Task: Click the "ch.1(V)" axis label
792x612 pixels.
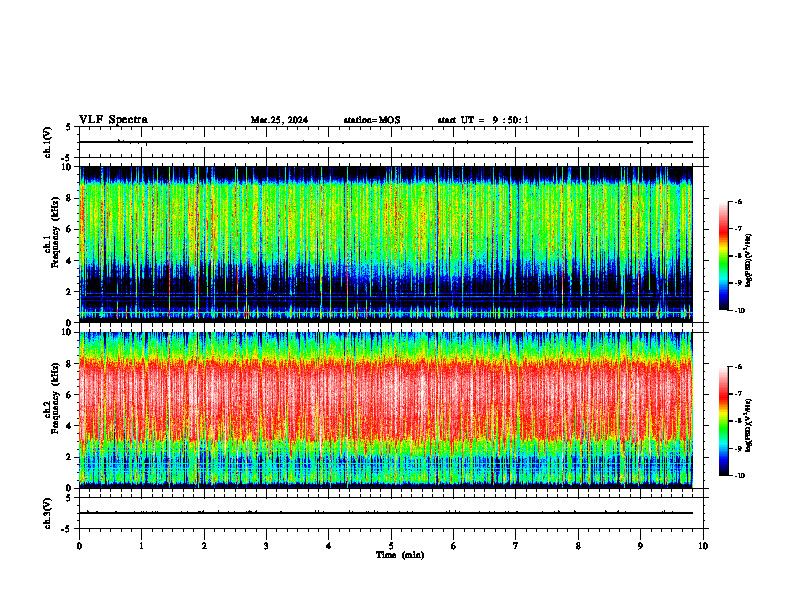Action: coord(48,142)
